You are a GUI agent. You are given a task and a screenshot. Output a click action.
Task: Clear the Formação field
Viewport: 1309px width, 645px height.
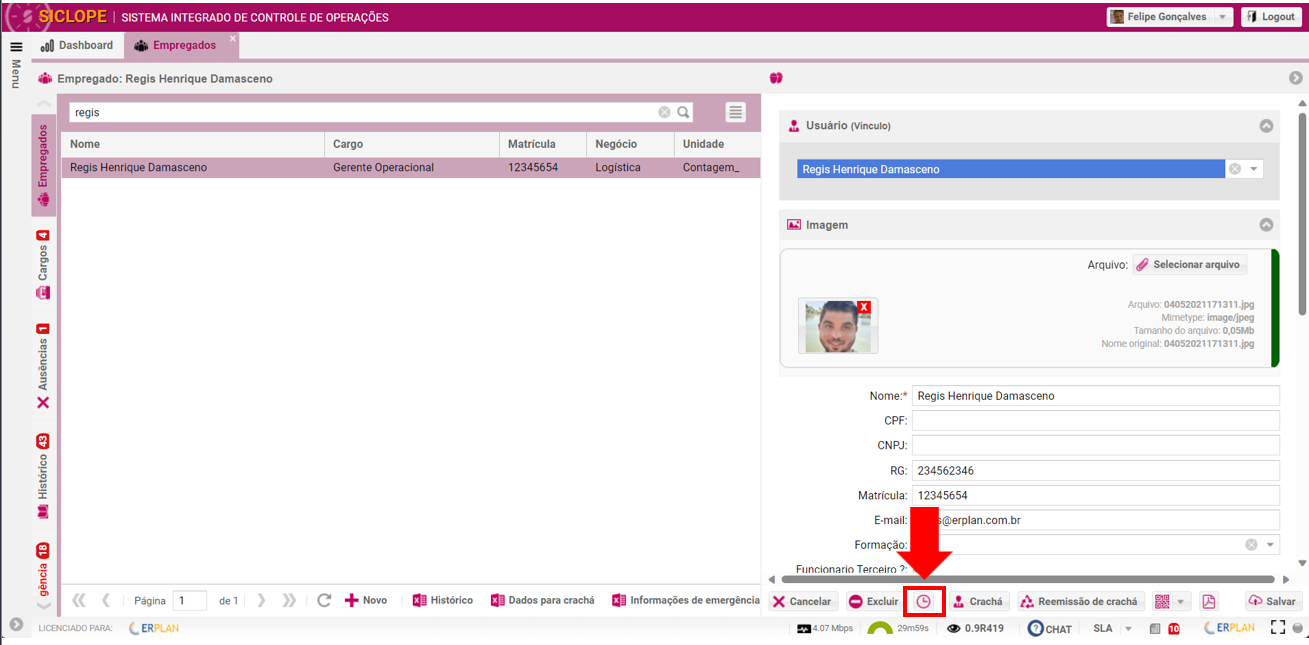click(x=1251, y=545)
